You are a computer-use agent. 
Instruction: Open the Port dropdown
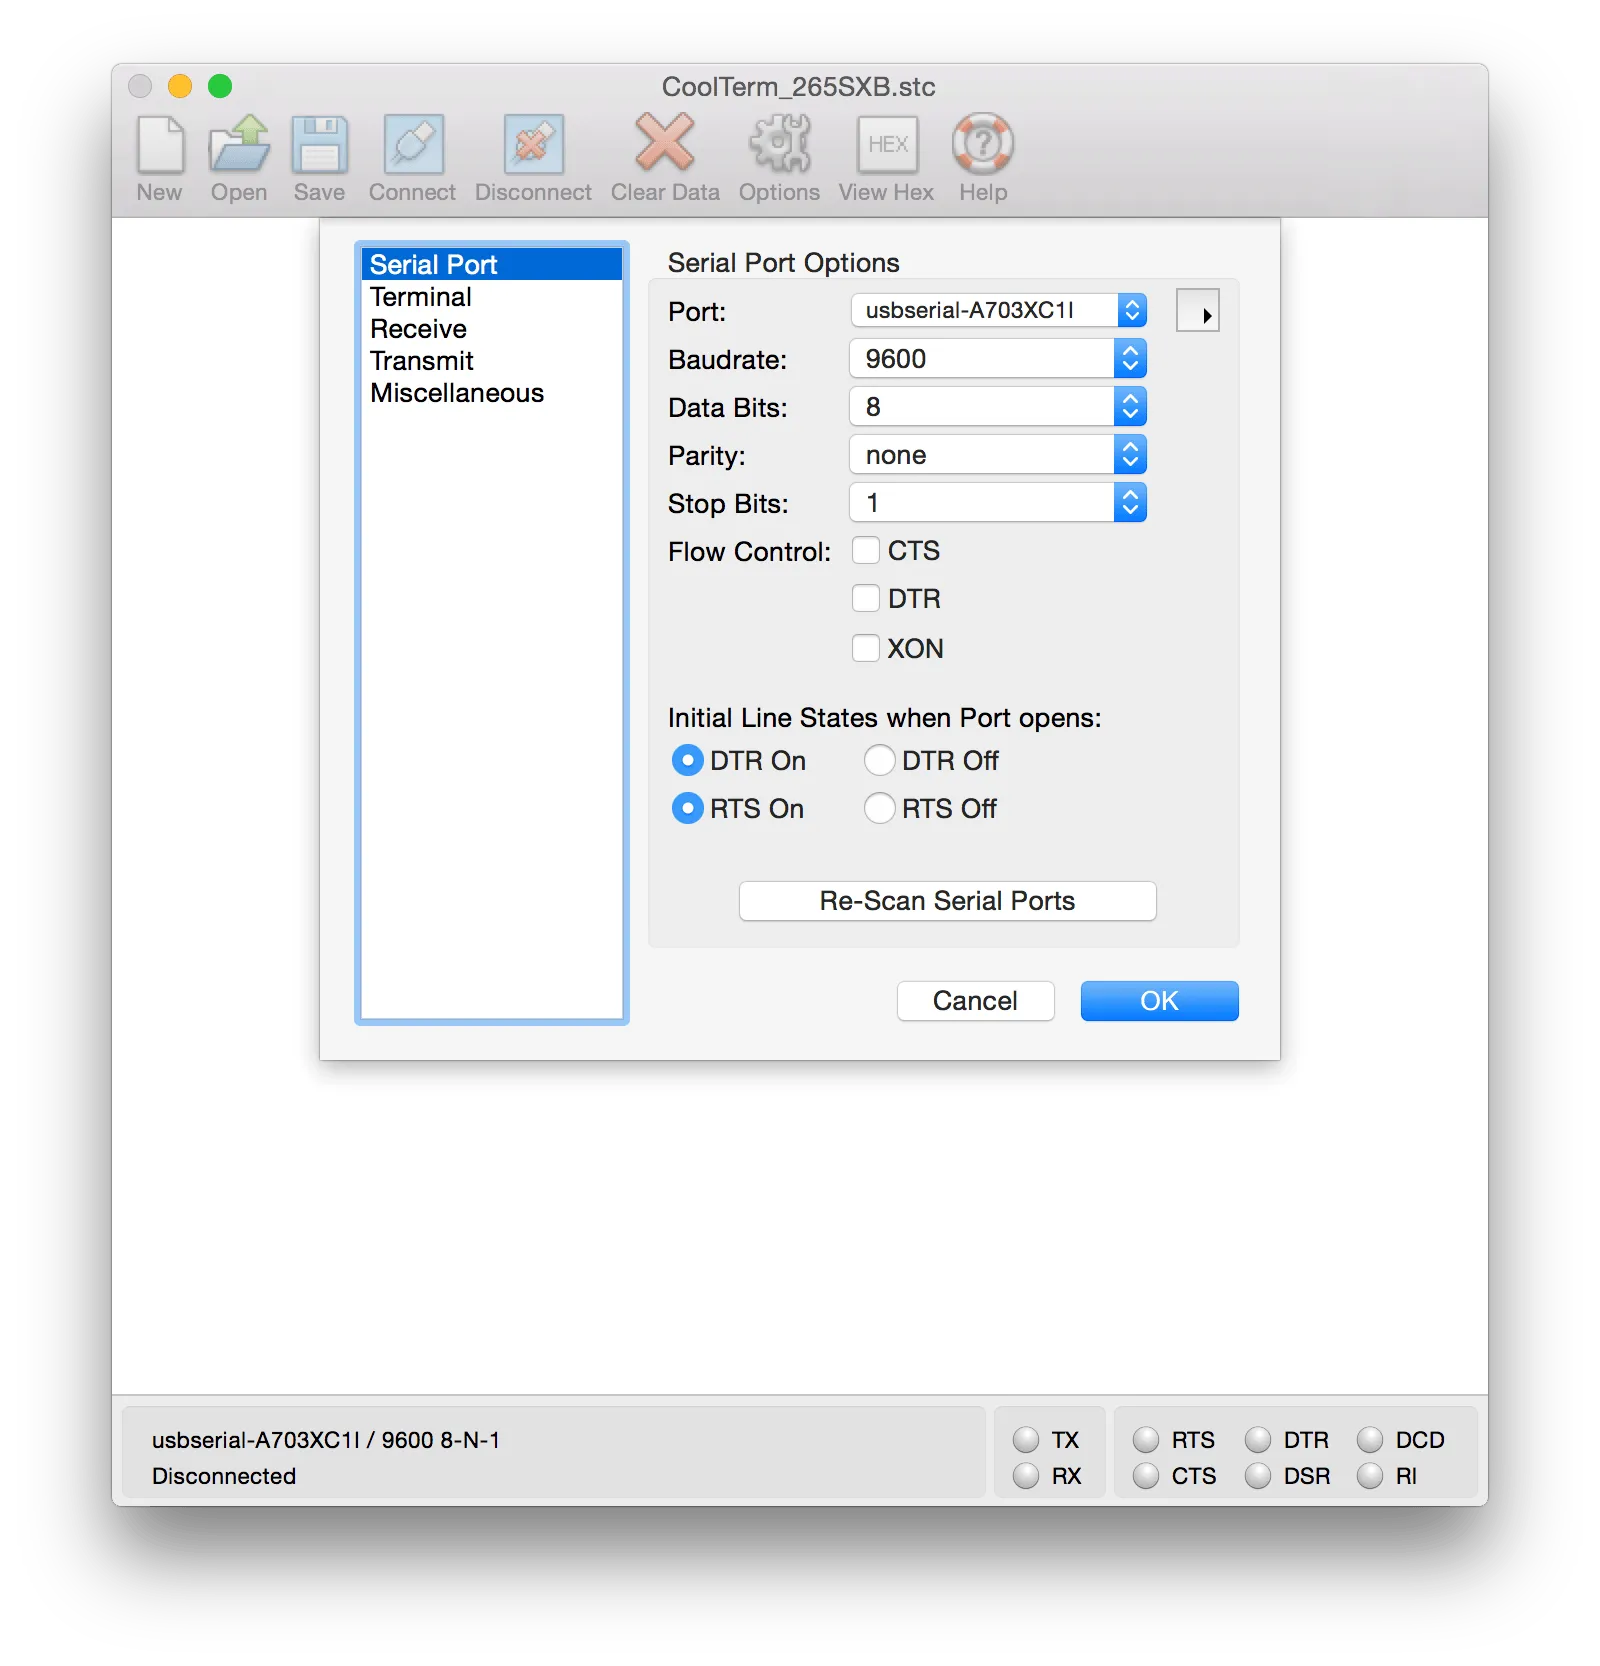pos(998,310)
